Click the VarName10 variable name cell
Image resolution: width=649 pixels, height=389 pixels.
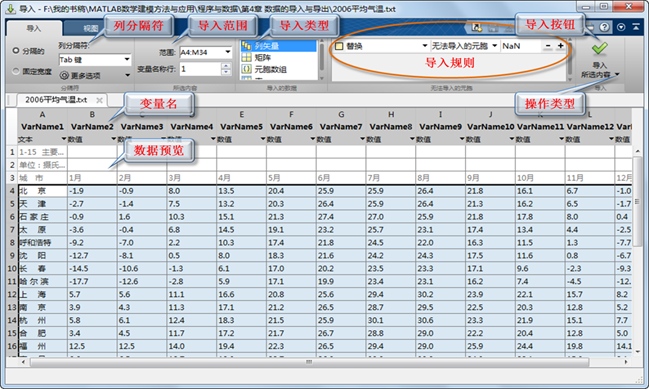coord(490,127)
